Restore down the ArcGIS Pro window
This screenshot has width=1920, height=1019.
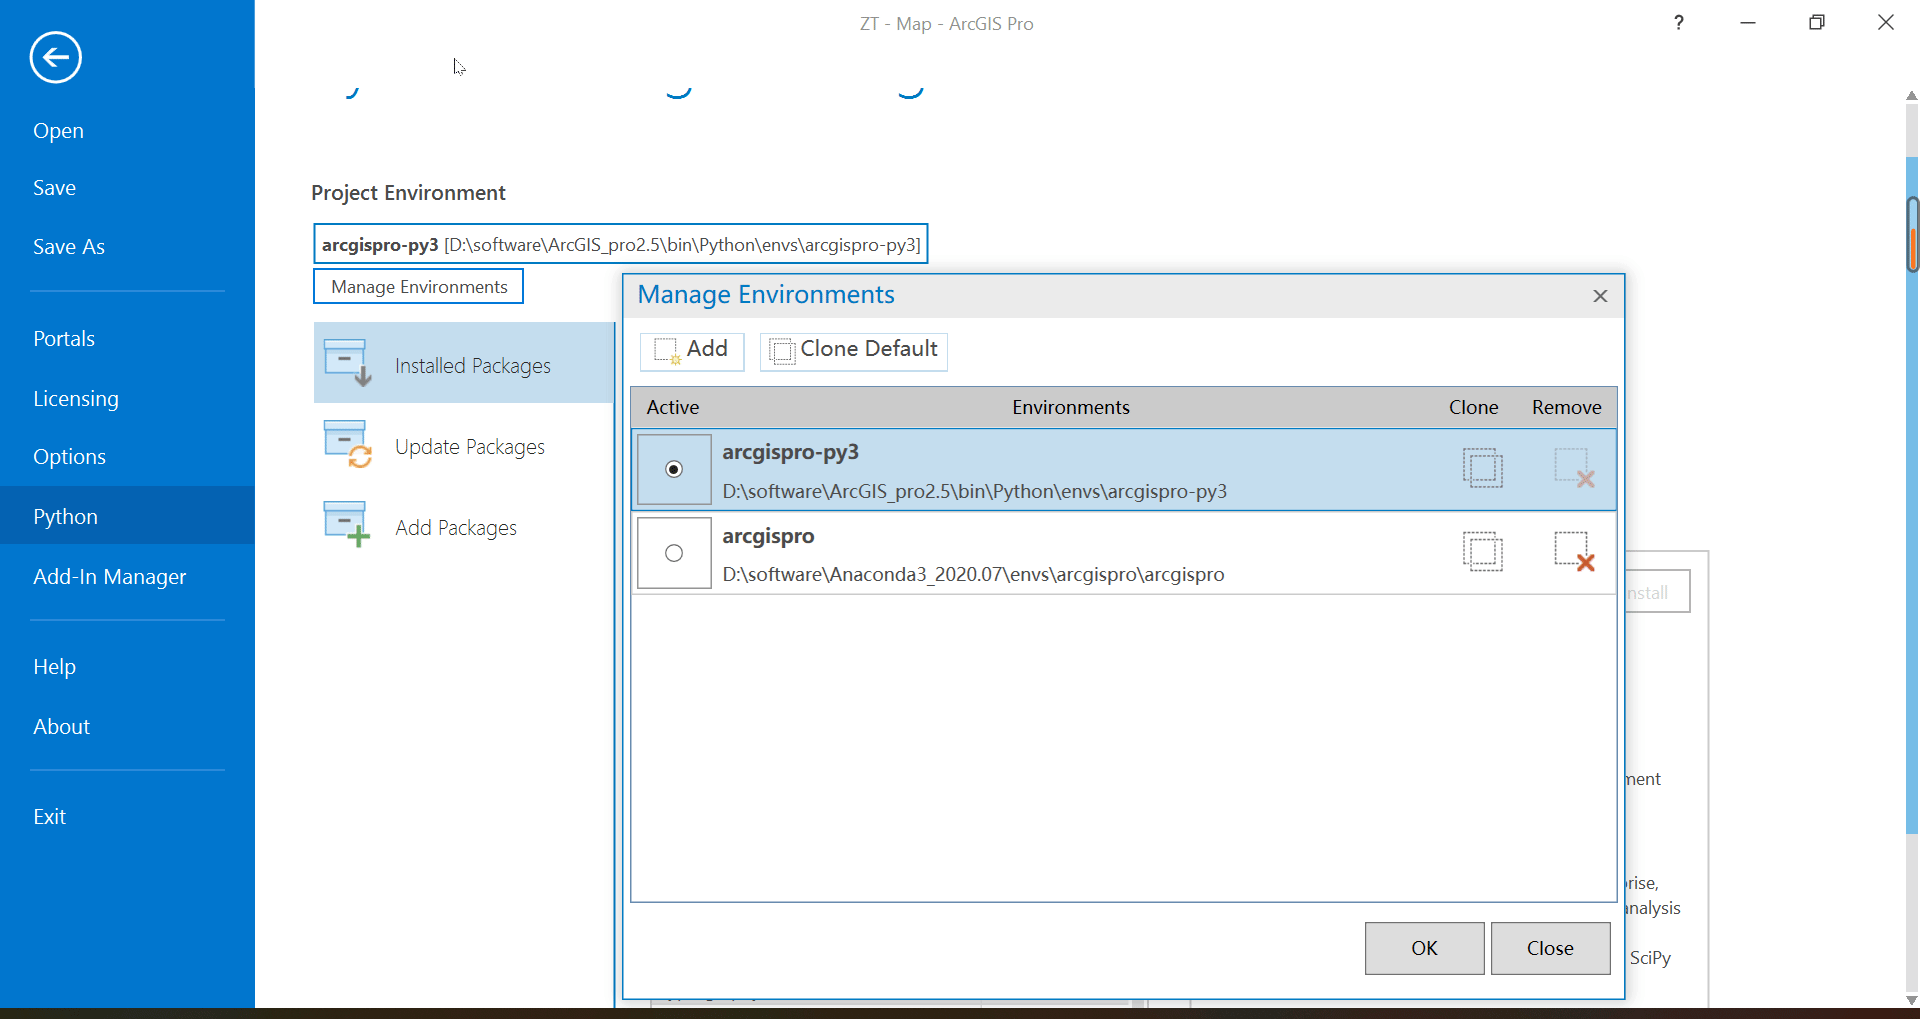(1817, 22)
